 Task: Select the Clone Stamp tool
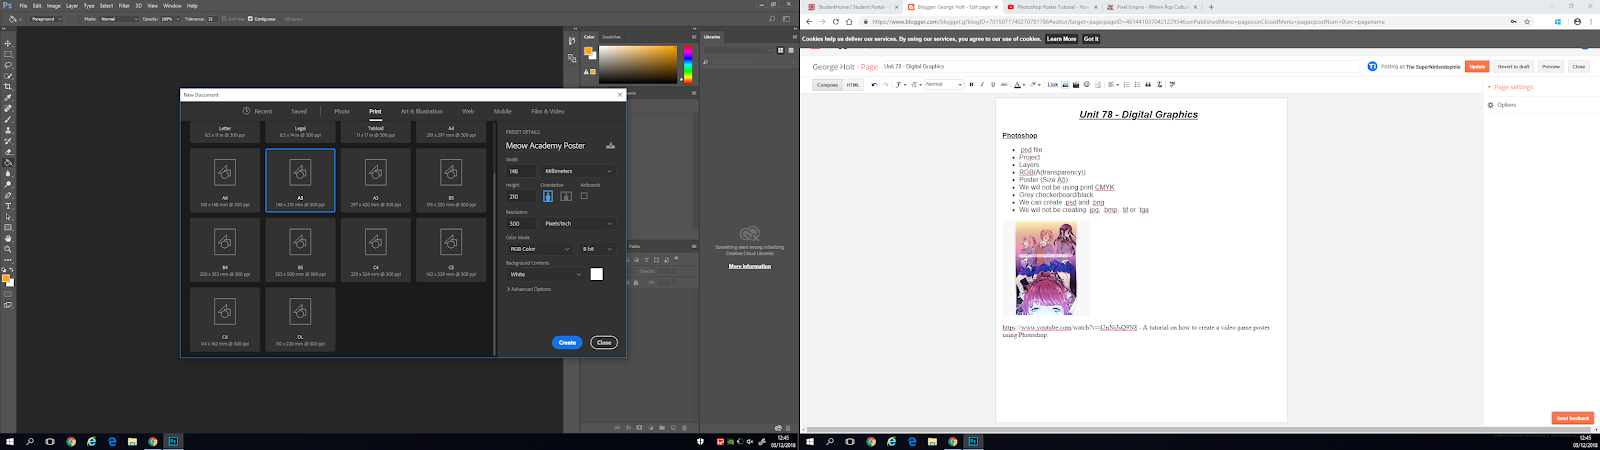tap(8, 130)
